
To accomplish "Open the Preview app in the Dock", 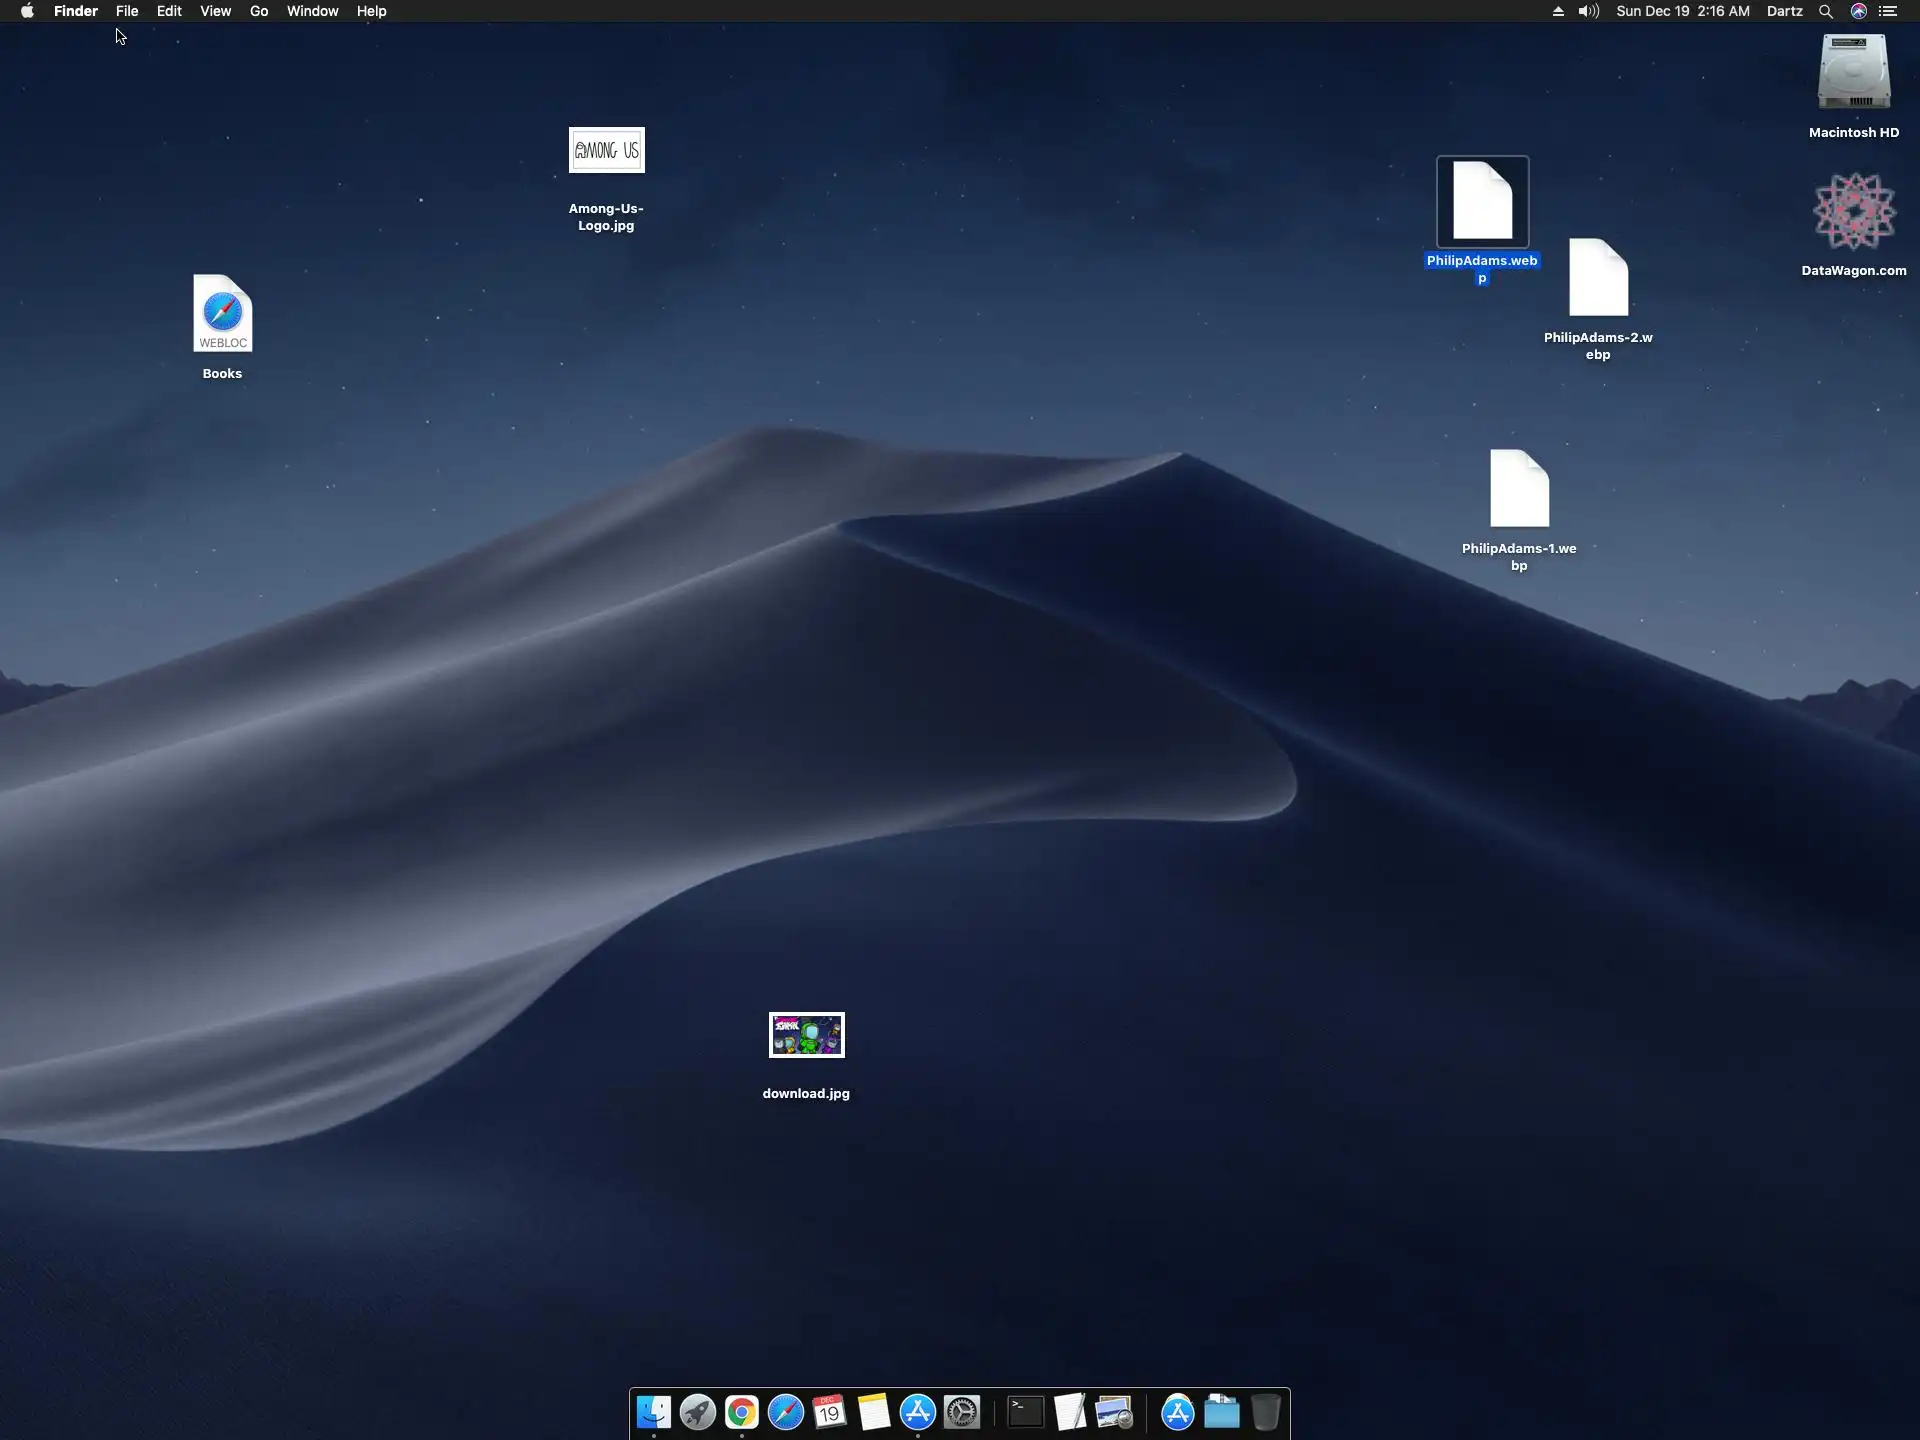I will [1113, 1412].
